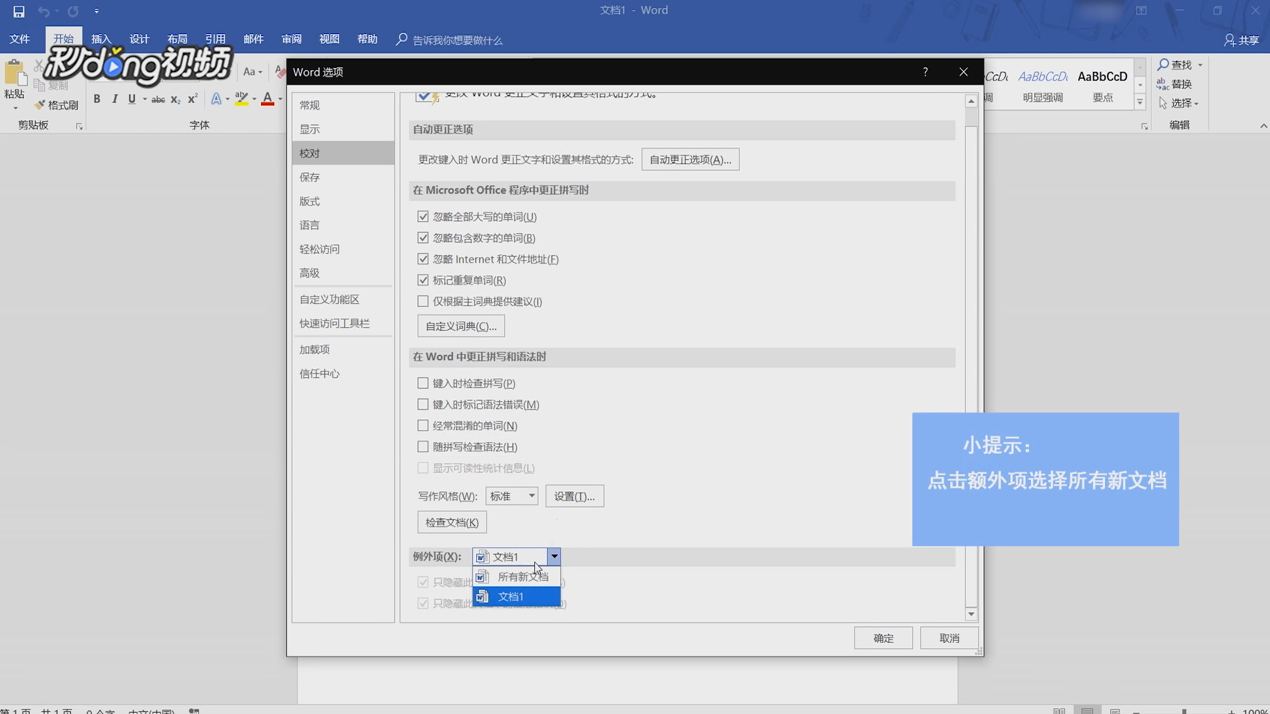Toggle 忽略全部大写的单词 checkbox
The height and width of the screenshot is (714, 1270).
point(423,217)
